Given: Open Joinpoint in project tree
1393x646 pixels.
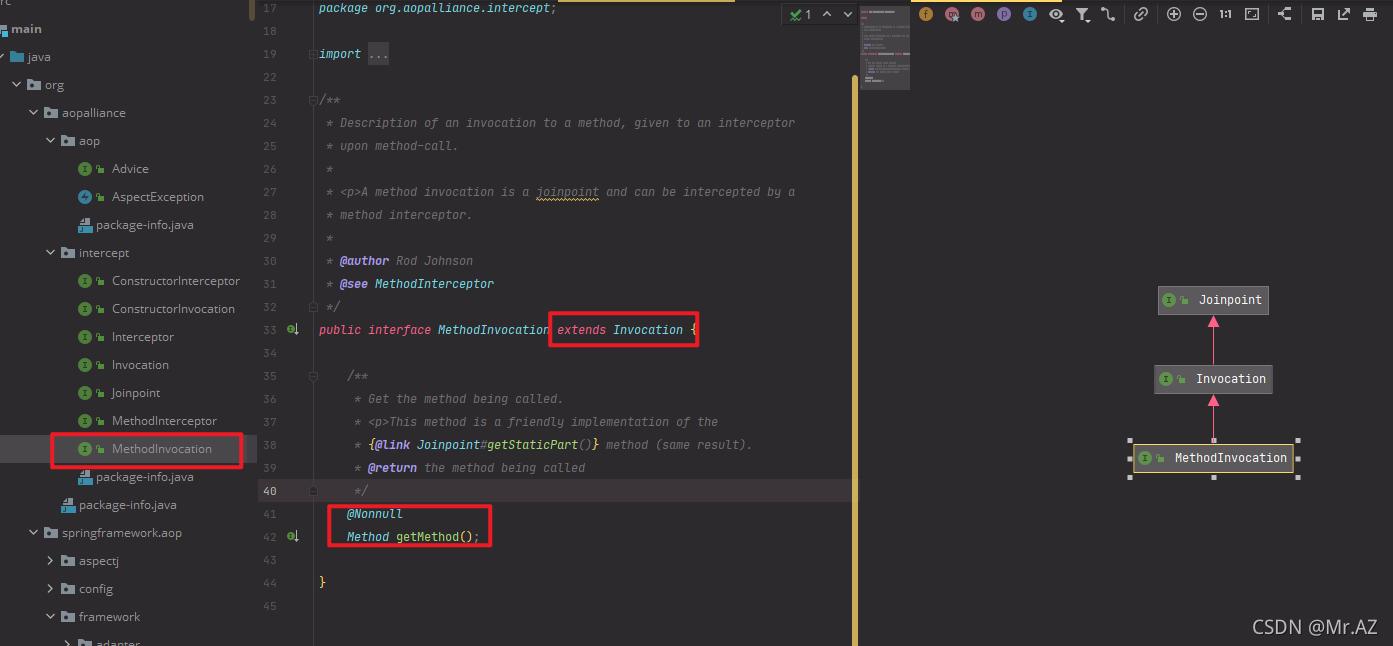Looking at the screenshot, I should pos(136,393).
